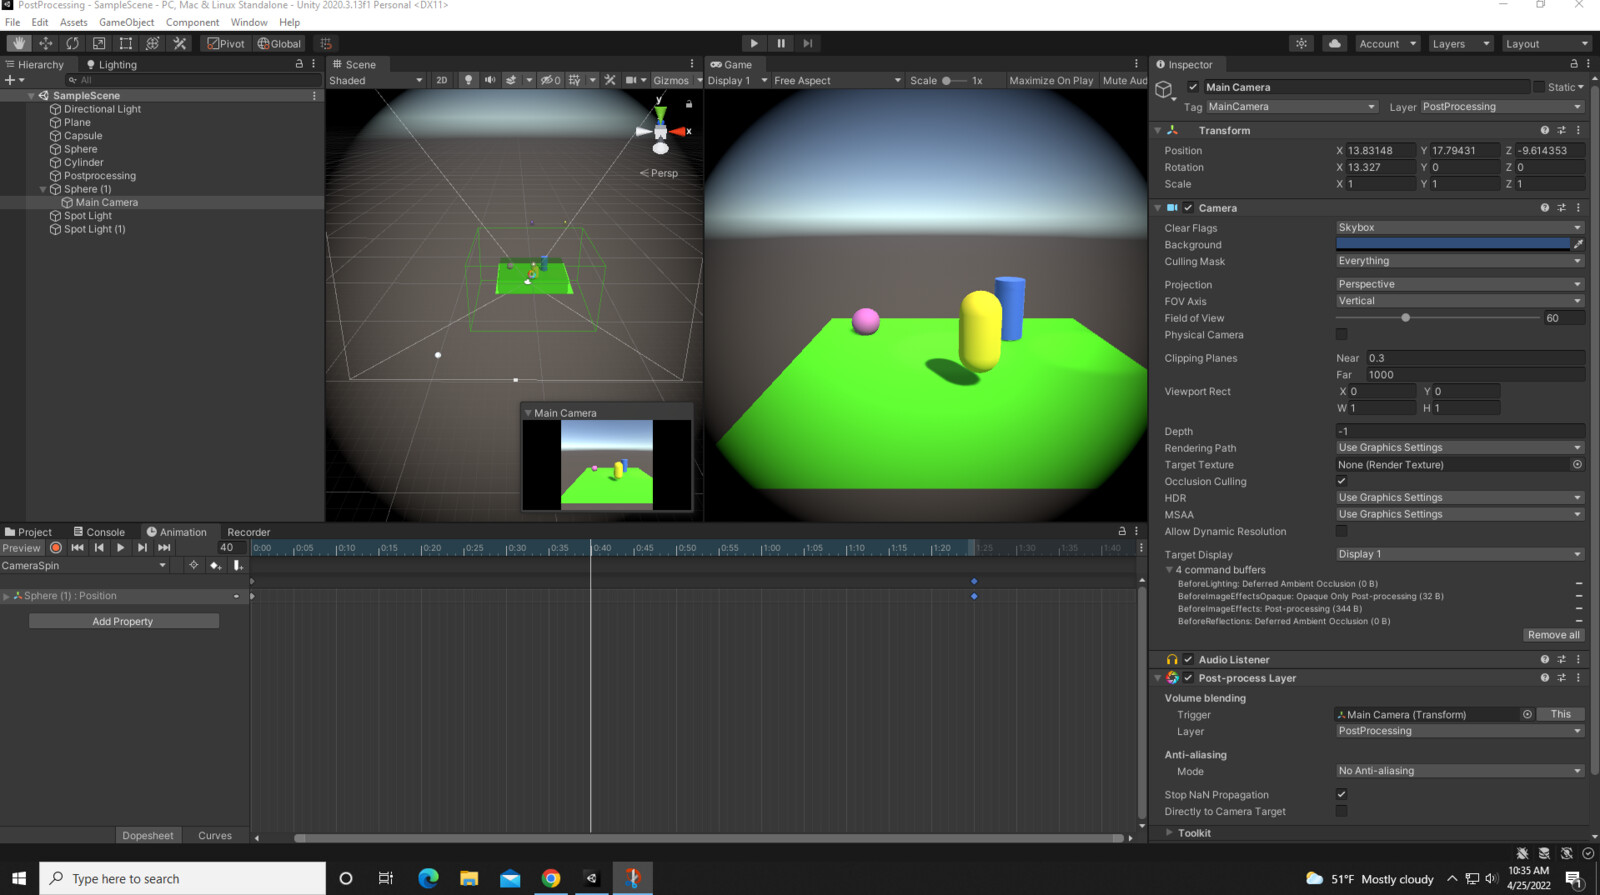Open the Anti-aliasing Mode dropdown
1600x895 pixels.
click(1459, 771)
